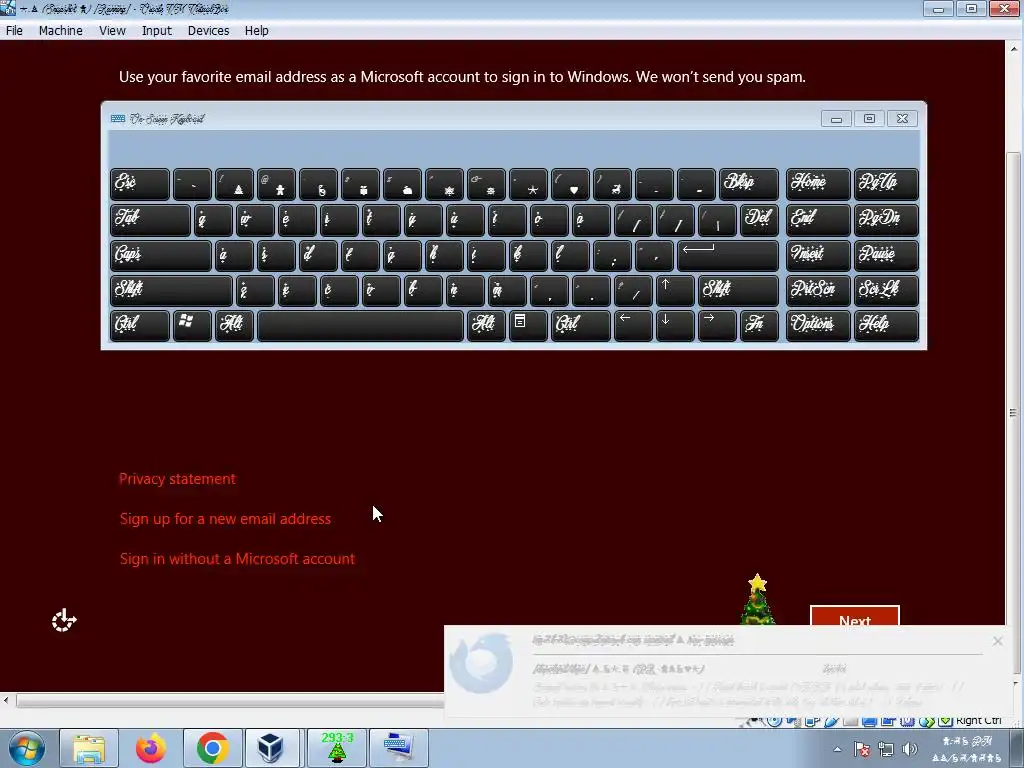Launch Firefox from the taskbar
The height and width of the screenshot is (768, 1024).
pos(151,748)
